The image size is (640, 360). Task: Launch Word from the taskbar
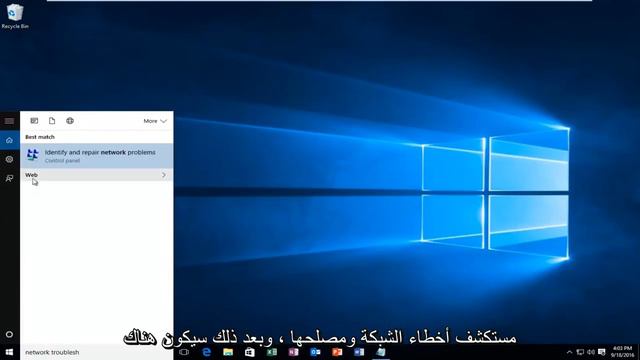[359, 352]
